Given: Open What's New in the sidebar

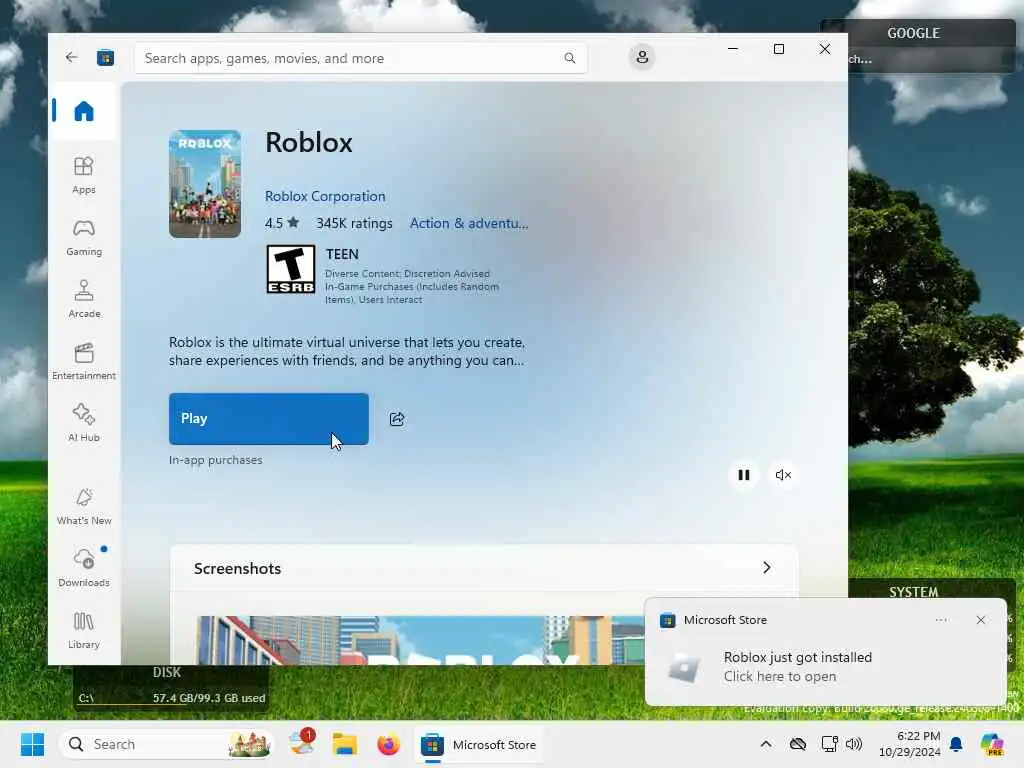Looking at the screenshot, I should pyautogui.click(x=84, y=506).
